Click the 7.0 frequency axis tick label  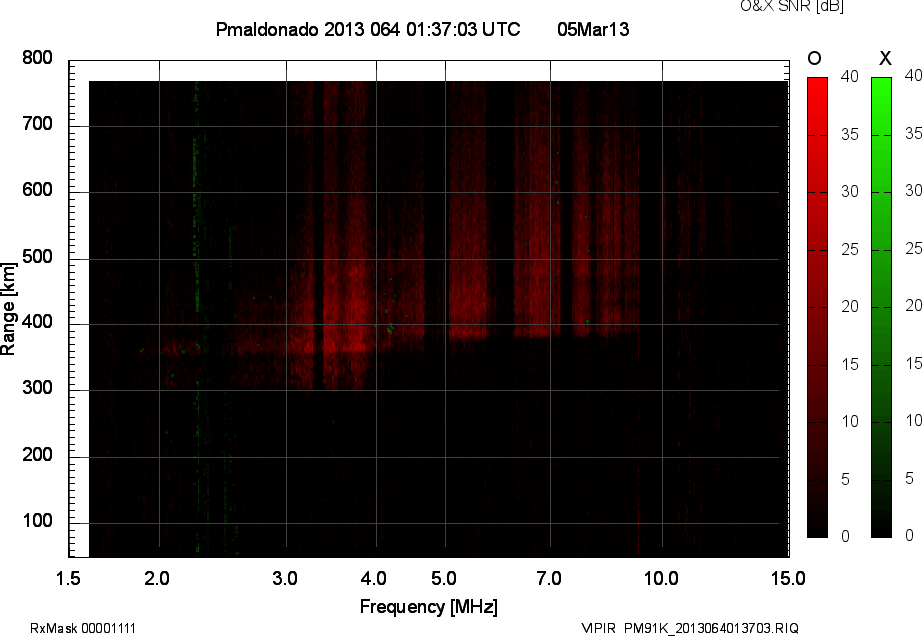tap(550, 578)
